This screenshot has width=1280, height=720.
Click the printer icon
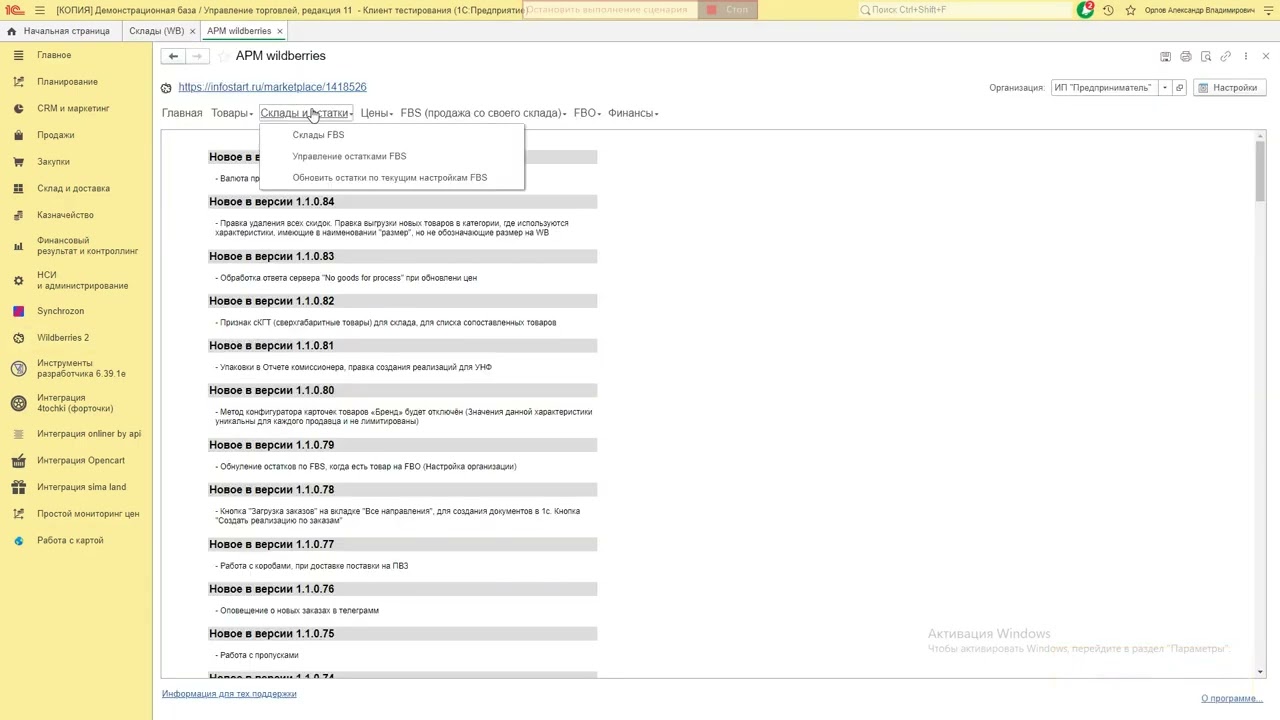click(1186, 56)
